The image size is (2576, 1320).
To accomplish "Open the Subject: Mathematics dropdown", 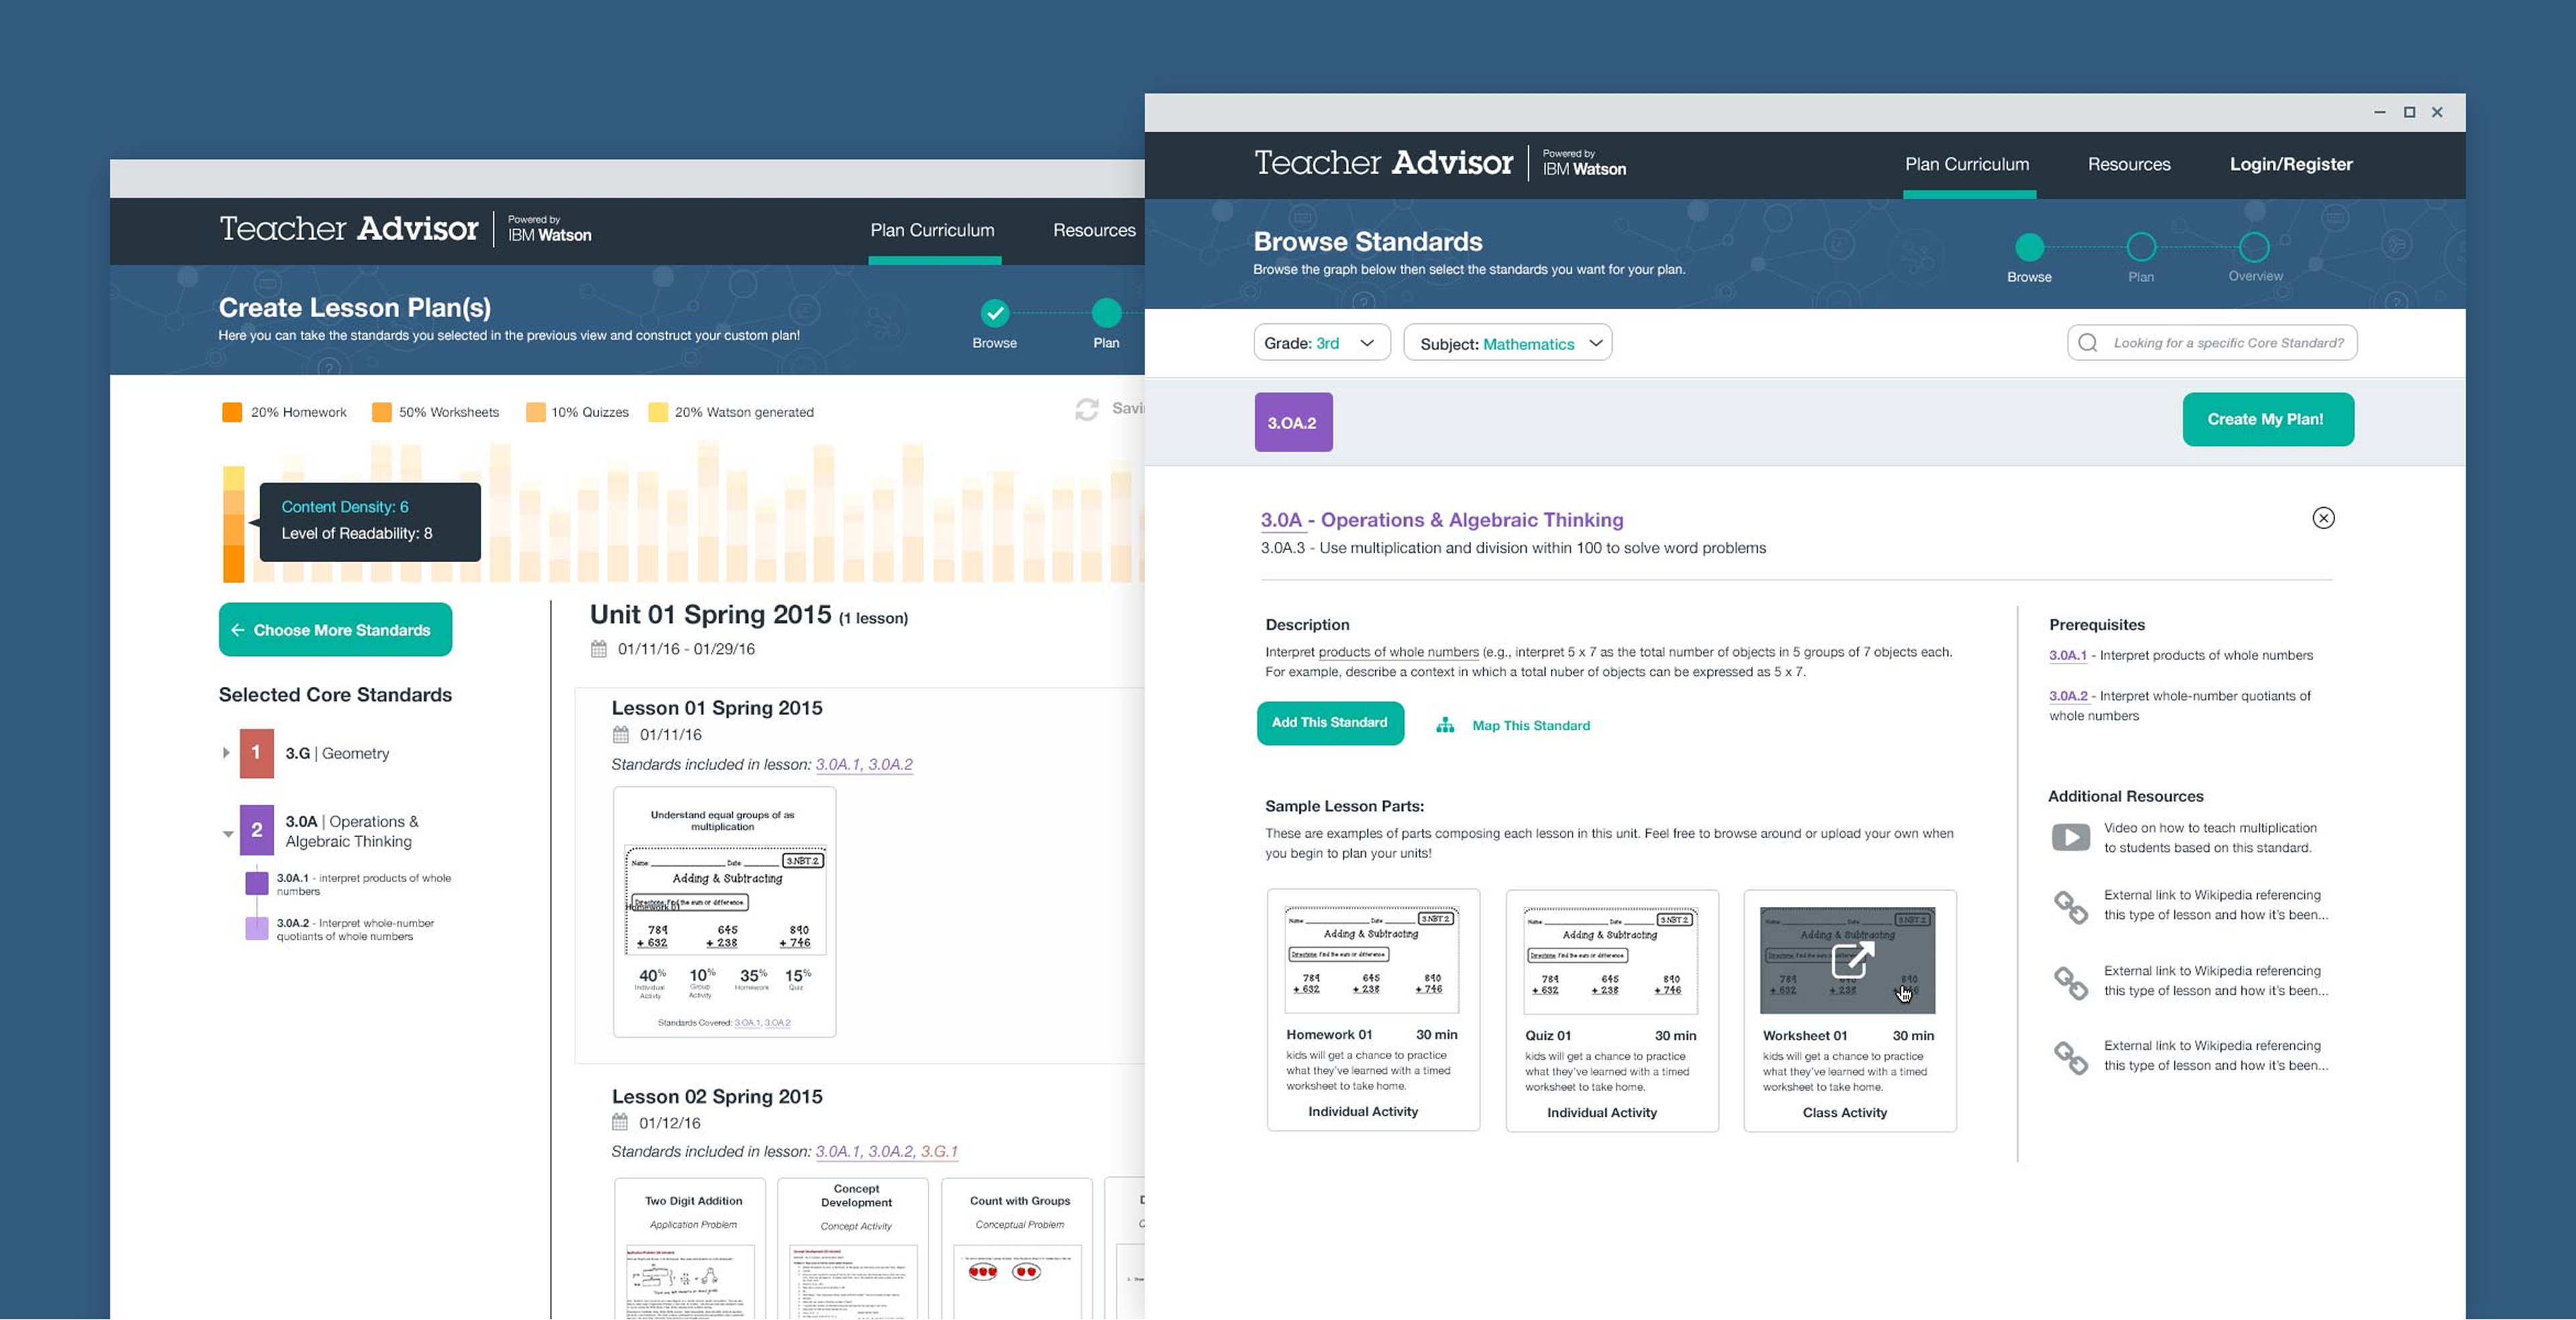I will (1507, 343).
